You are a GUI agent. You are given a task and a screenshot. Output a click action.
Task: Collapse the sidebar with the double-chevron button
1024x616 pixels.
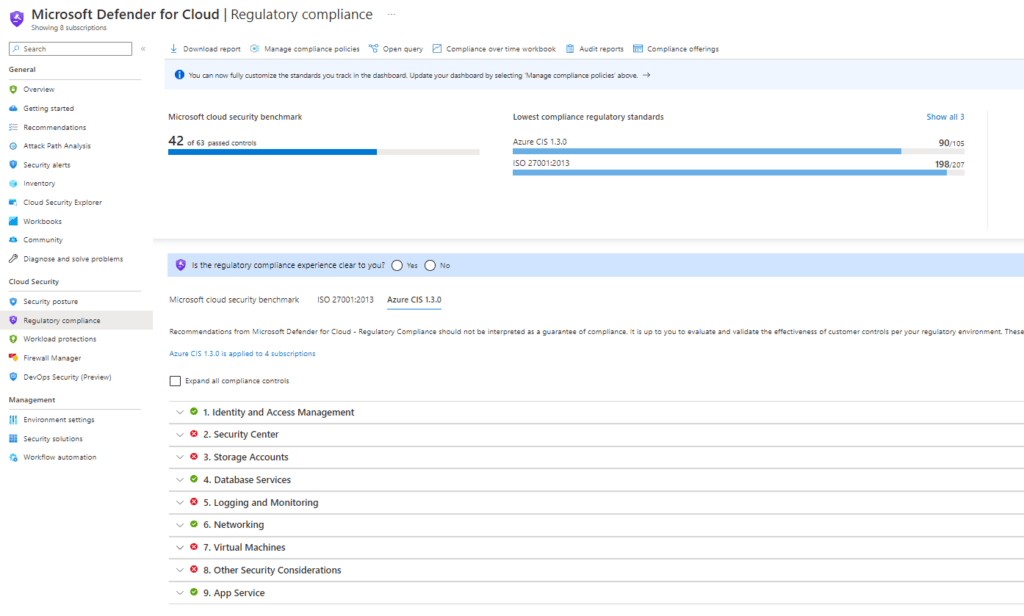[x=143, y=49]
